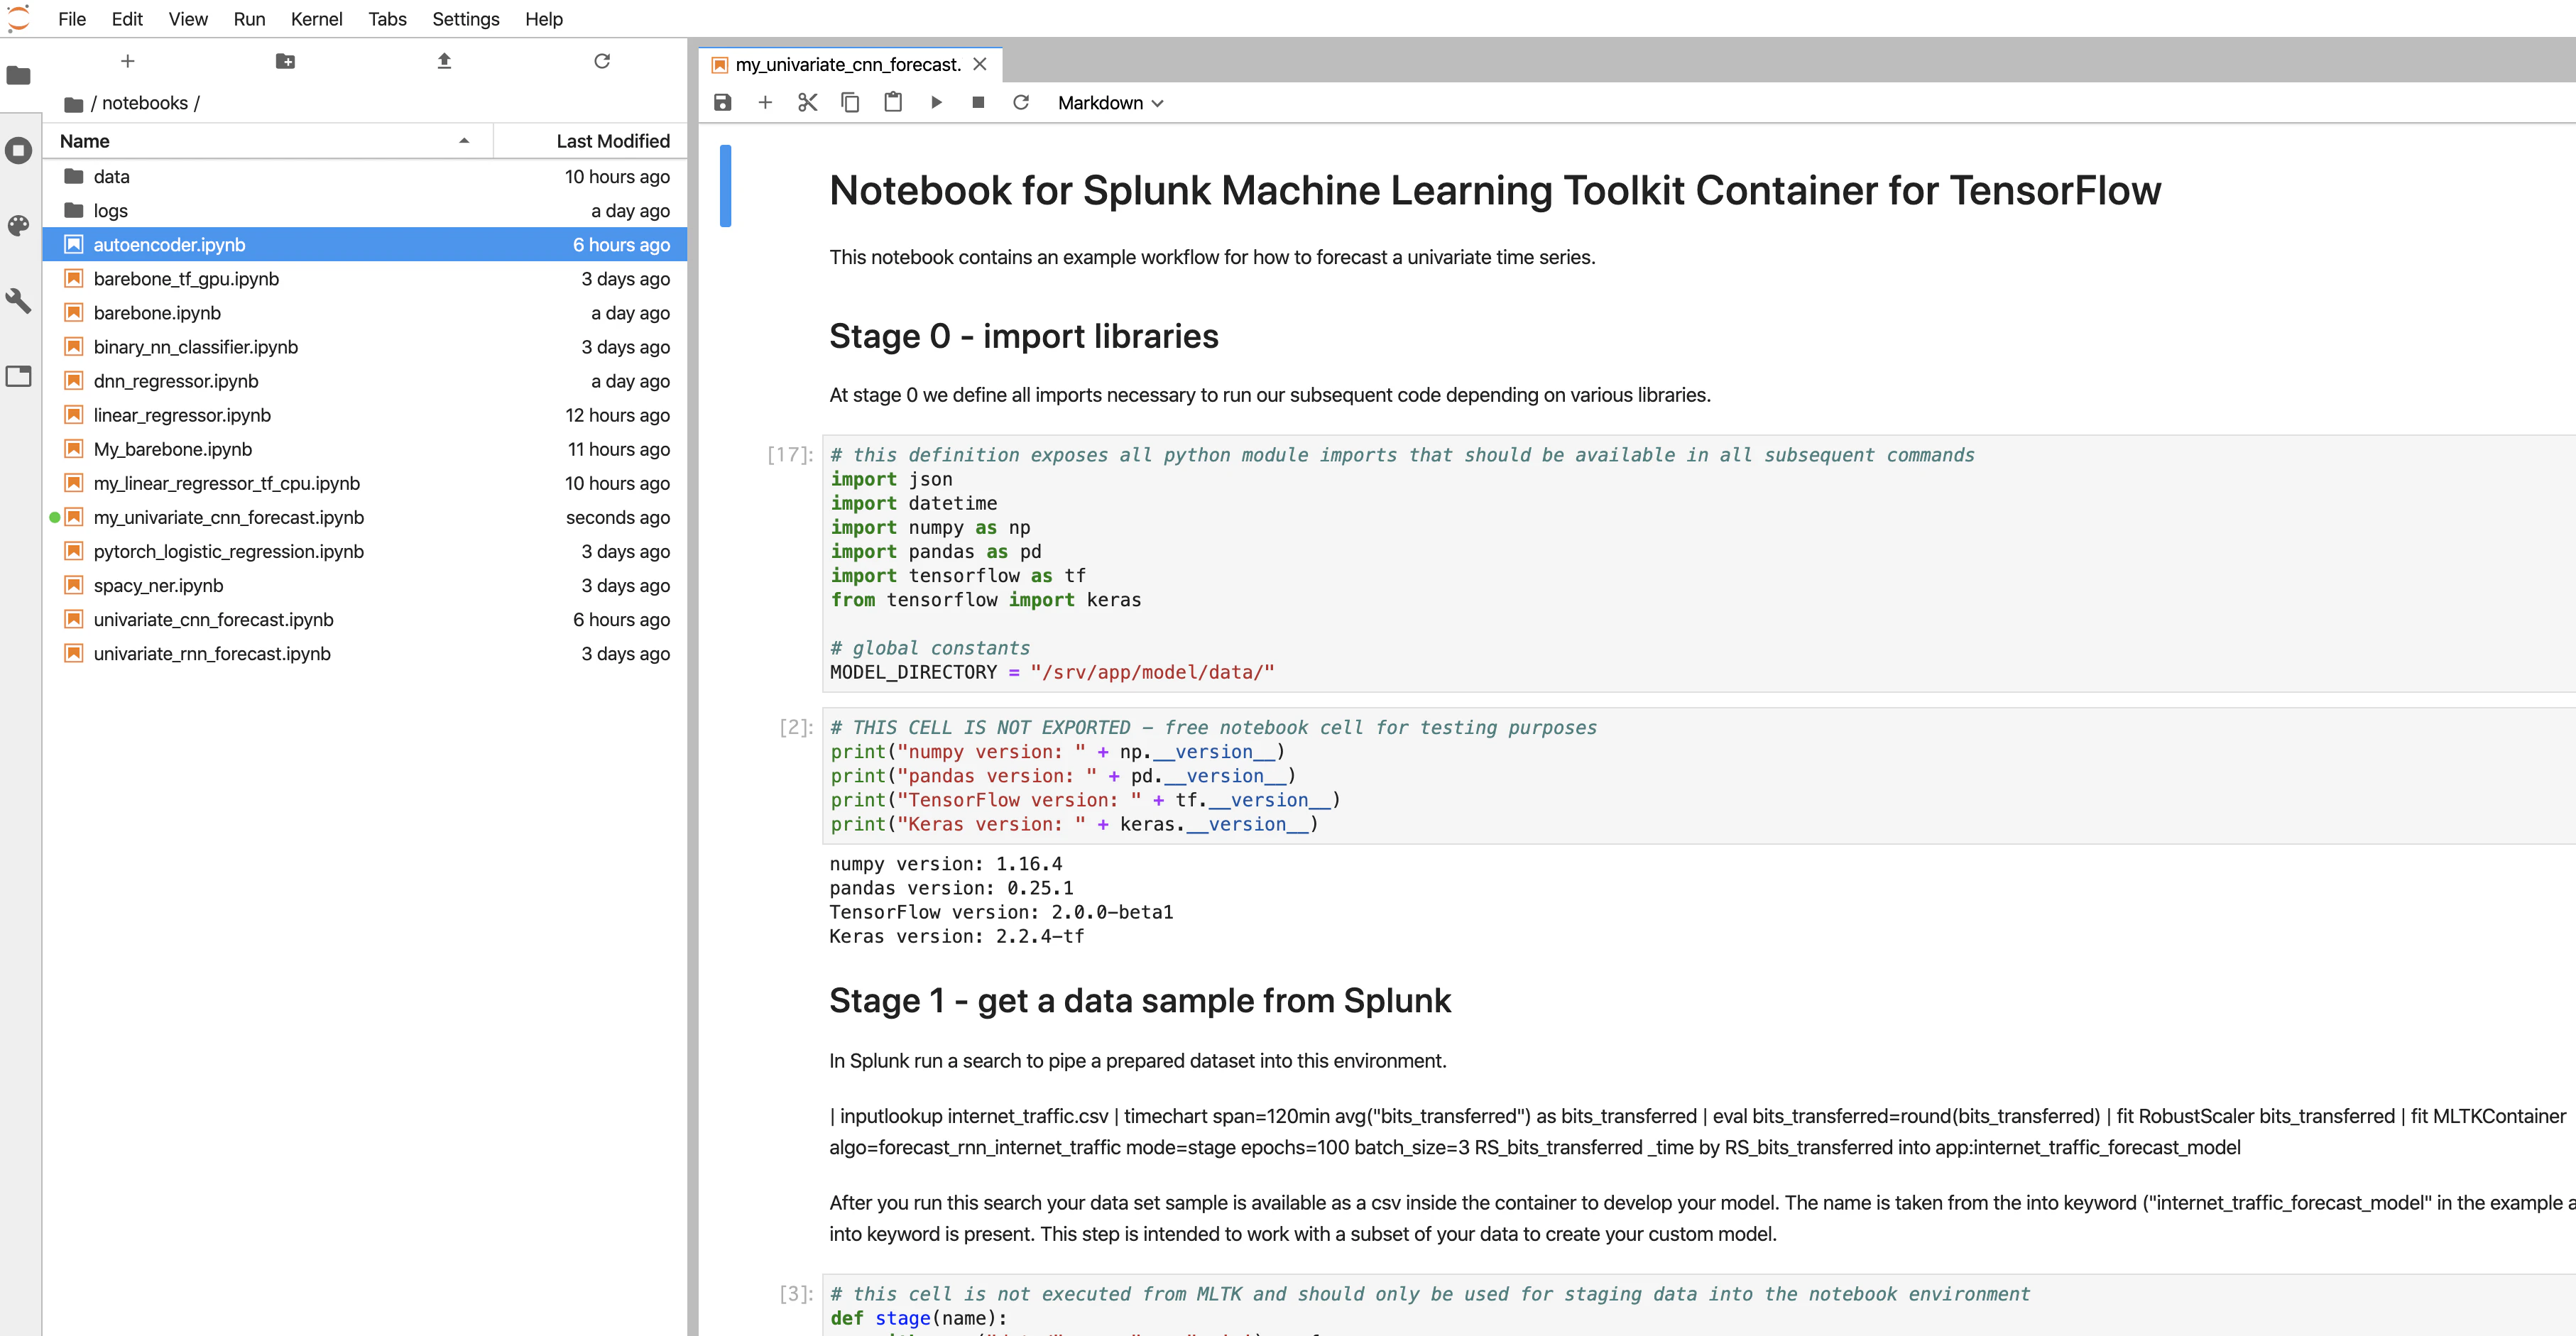Interrupt the kernel with the stop button
2576x1336 pixels.
(978, 102)
